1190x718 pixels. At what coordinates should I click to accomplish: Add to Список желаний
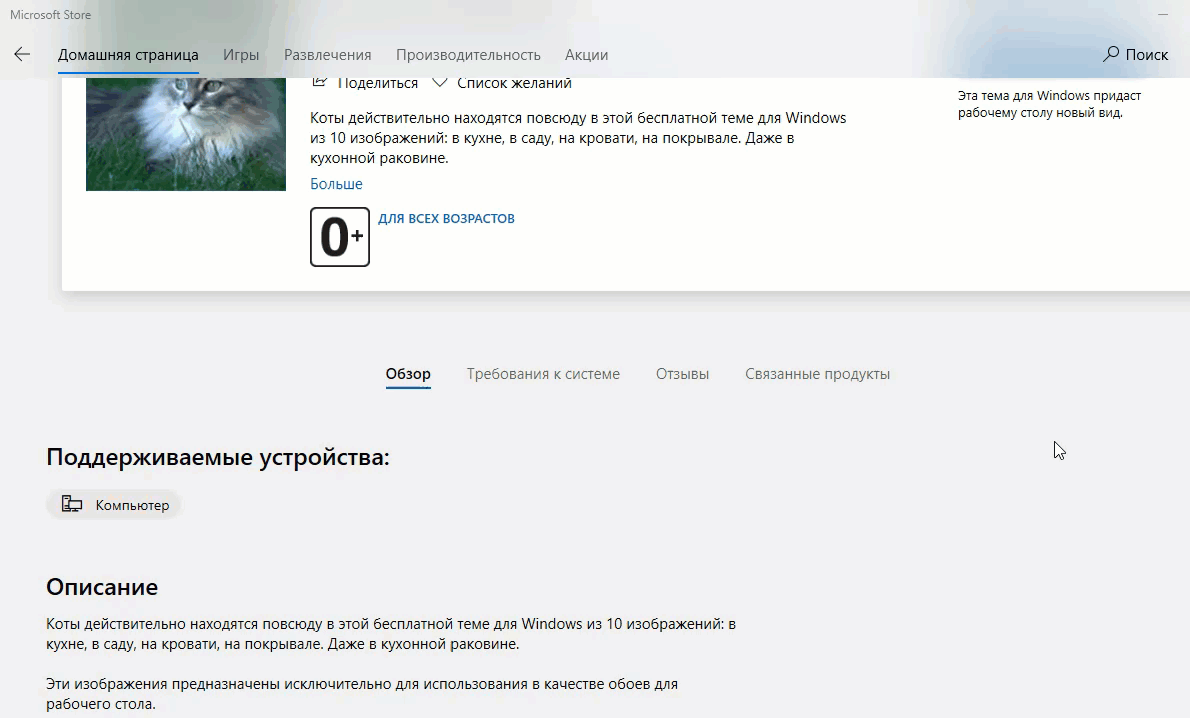tap(502, 83)
